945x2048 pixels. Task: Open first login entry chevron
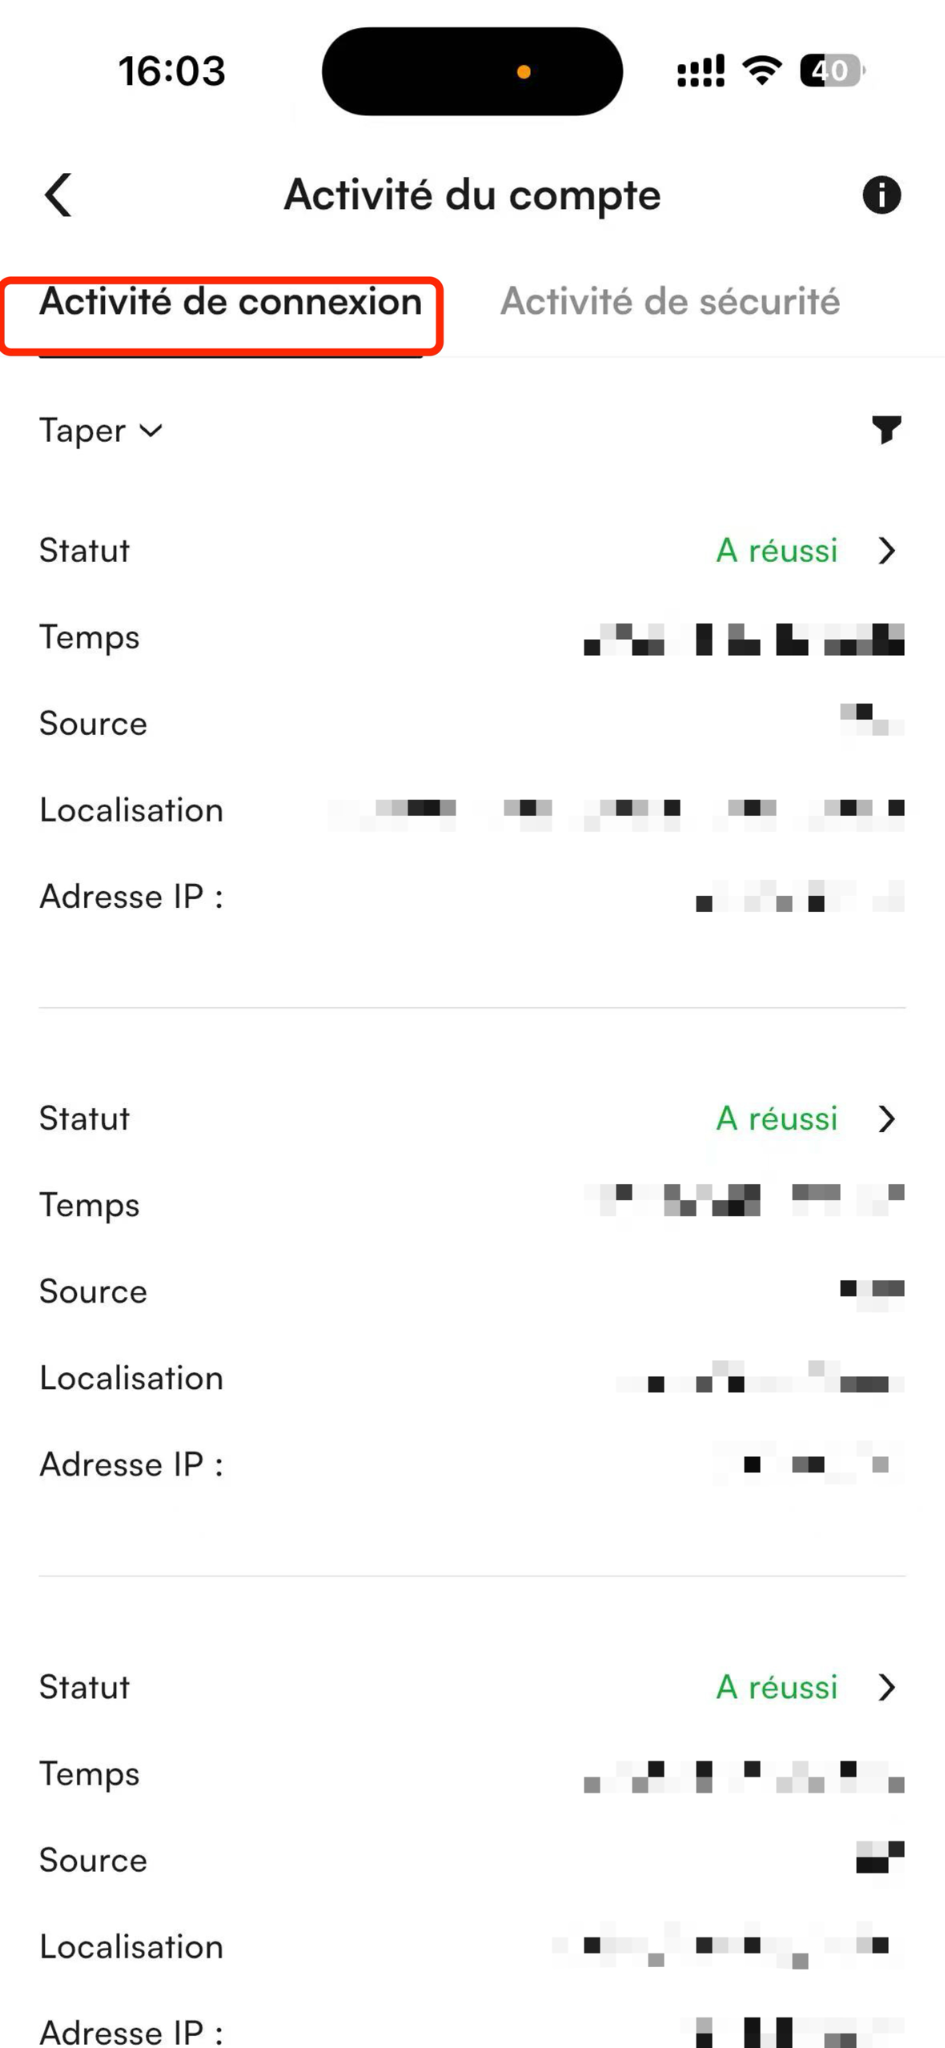[x=886, y=551]
